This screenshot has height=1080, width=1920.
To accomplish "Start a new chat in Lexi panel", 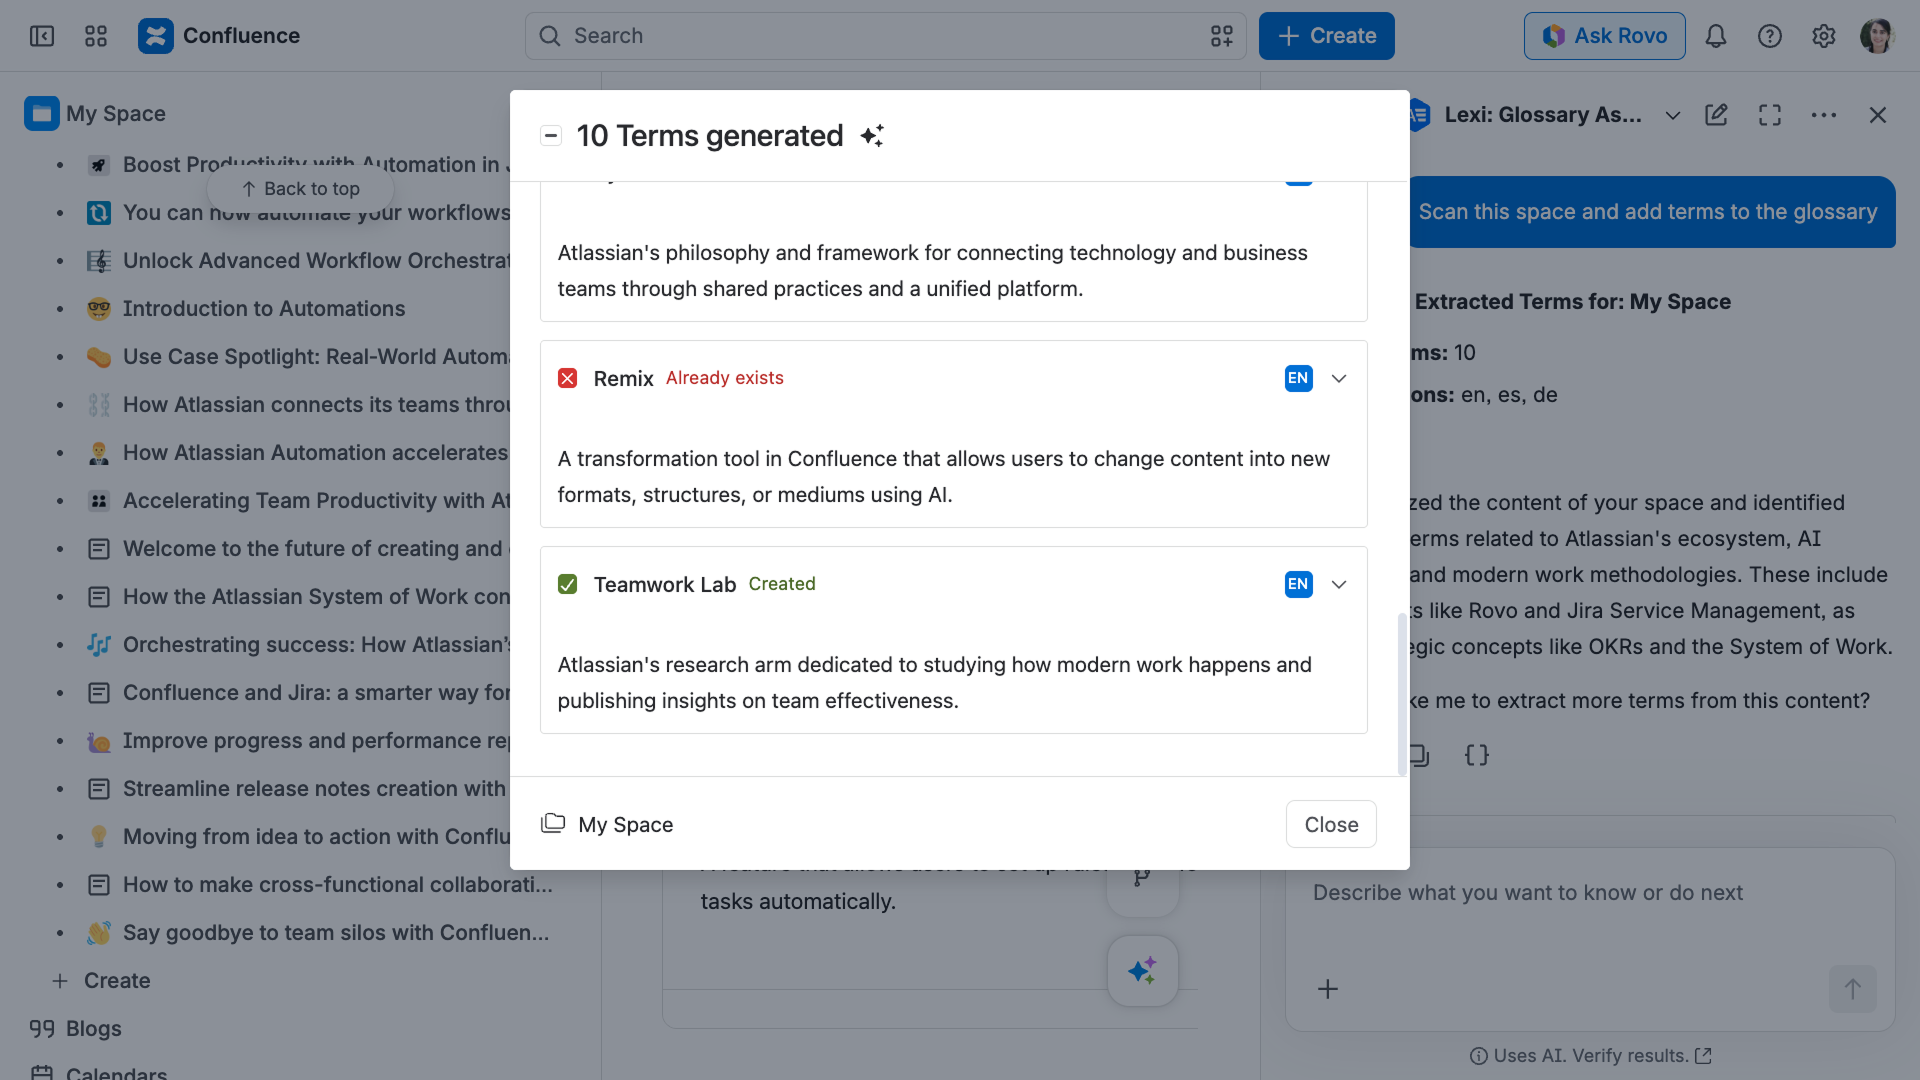I will click(1716, 115).
